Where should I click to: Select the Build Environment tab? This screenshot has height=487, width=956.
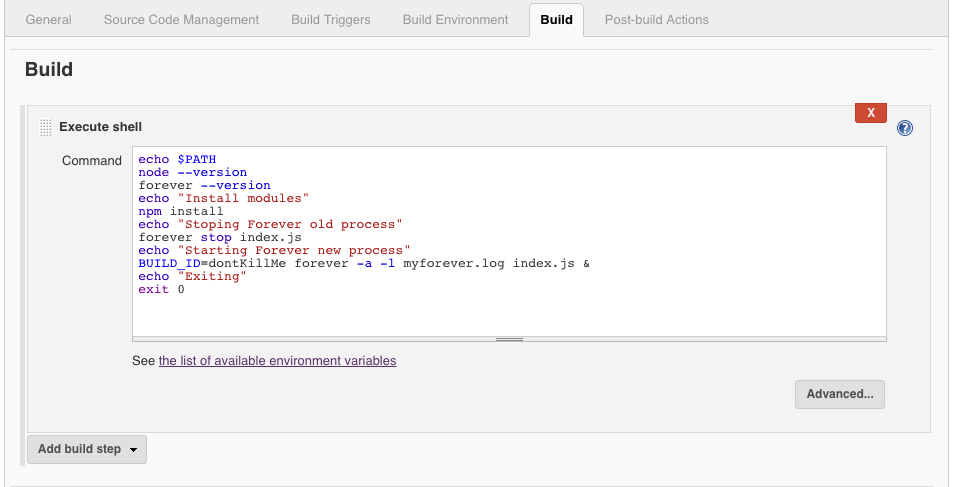click(455, 20)
